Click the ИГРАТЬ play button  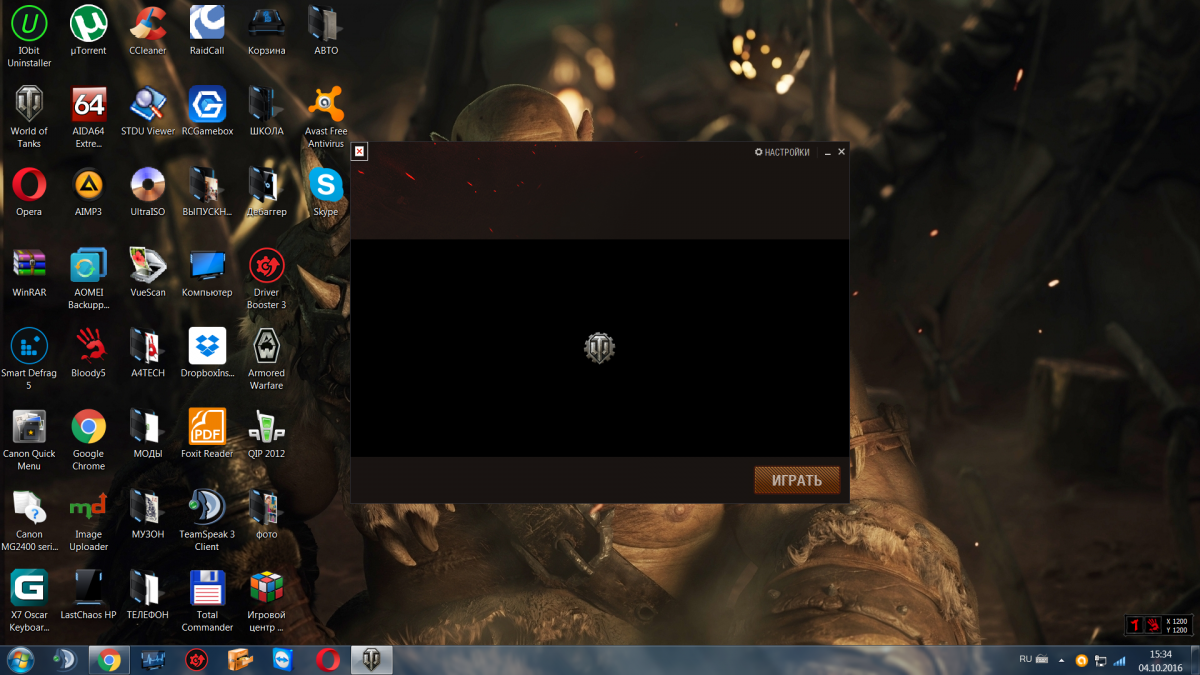point(797,480)
